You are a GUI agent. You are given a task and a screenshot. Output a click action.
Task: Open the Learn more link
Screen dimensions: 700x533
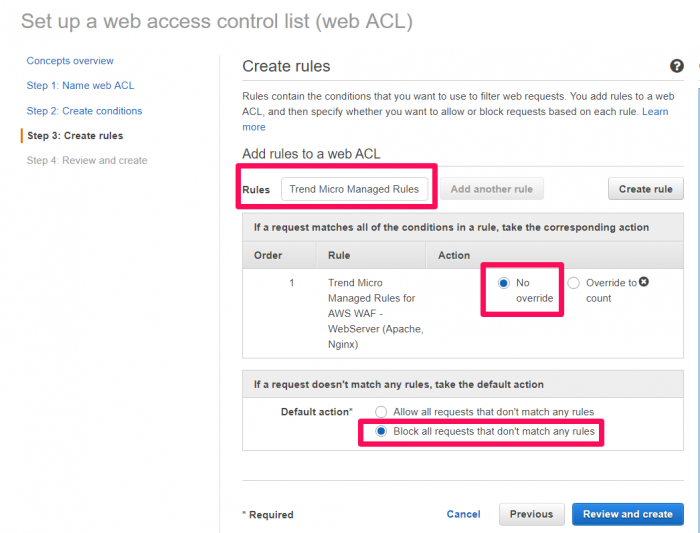pos(655,112)
